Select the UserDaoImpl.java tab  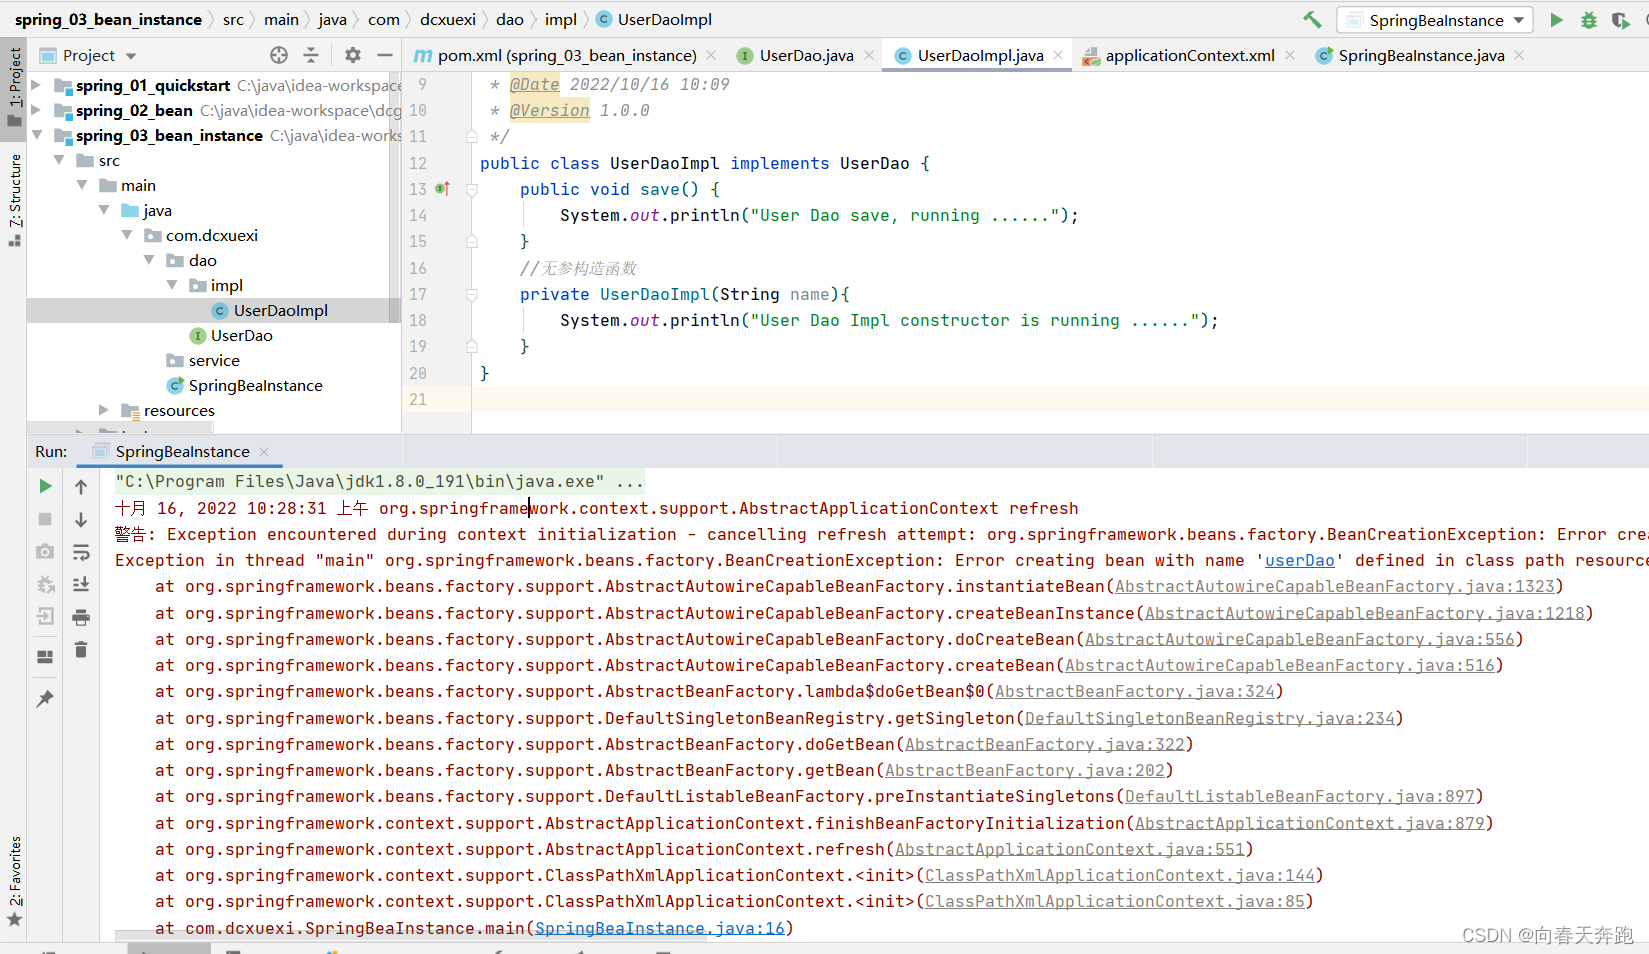979,56
